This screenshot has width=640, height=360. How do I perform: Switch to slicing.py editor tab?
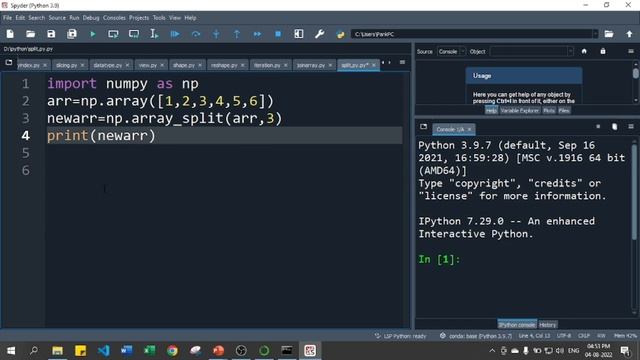point(67,65)
